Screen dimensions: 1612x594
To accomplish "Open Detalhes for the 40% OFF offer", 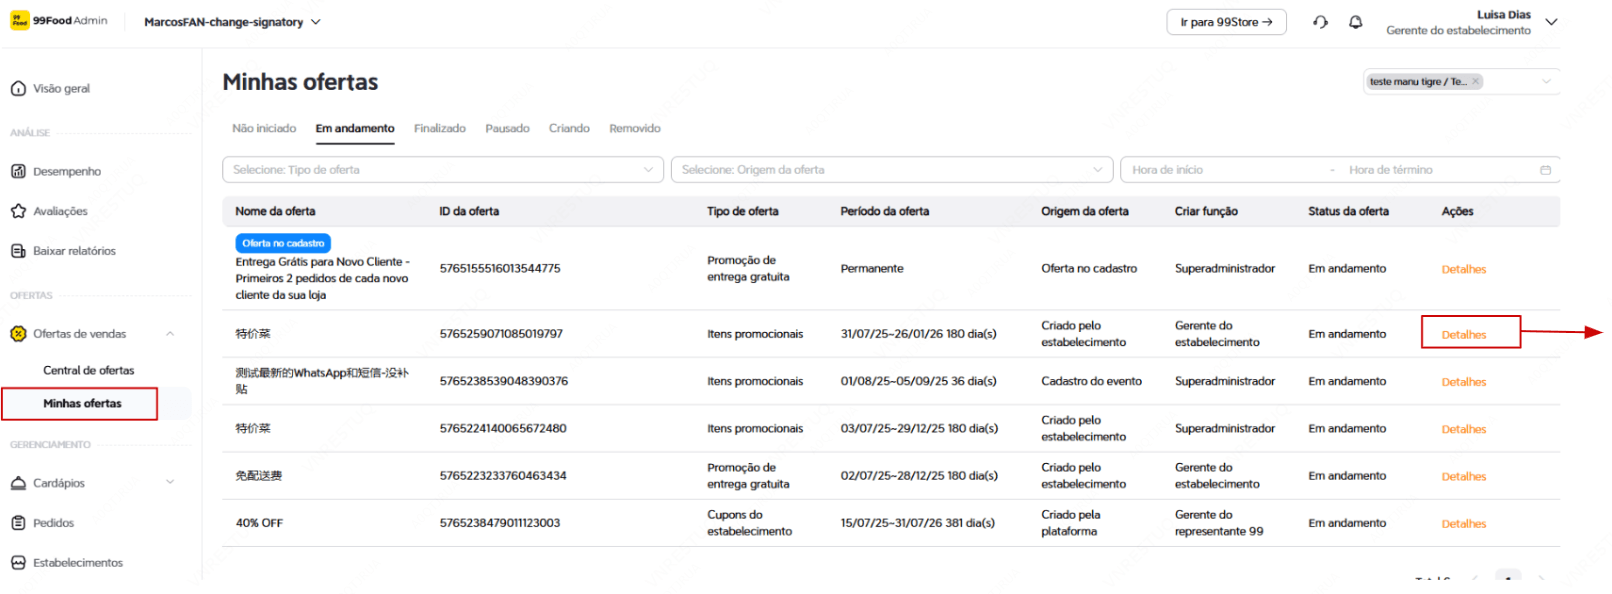I will tap(1463, 524).
